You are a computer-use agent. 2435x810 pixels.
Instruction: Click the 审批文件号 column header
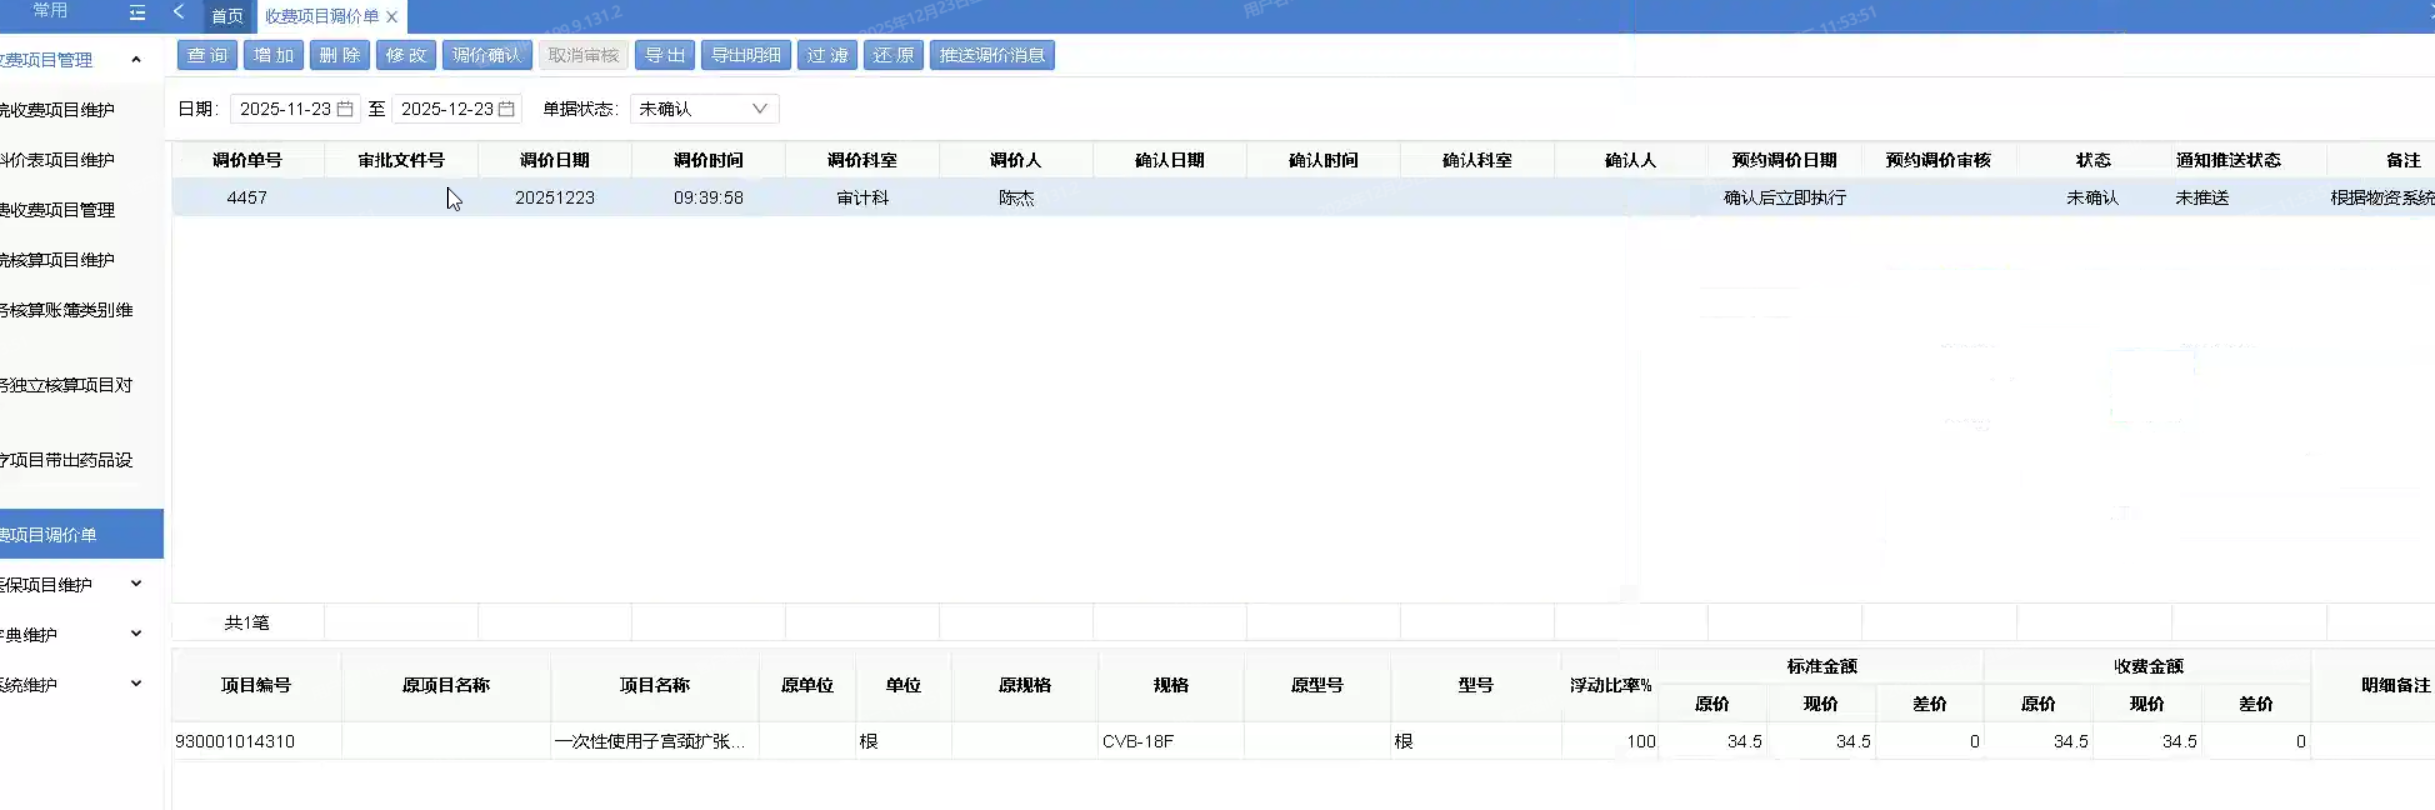pos(401,160)
